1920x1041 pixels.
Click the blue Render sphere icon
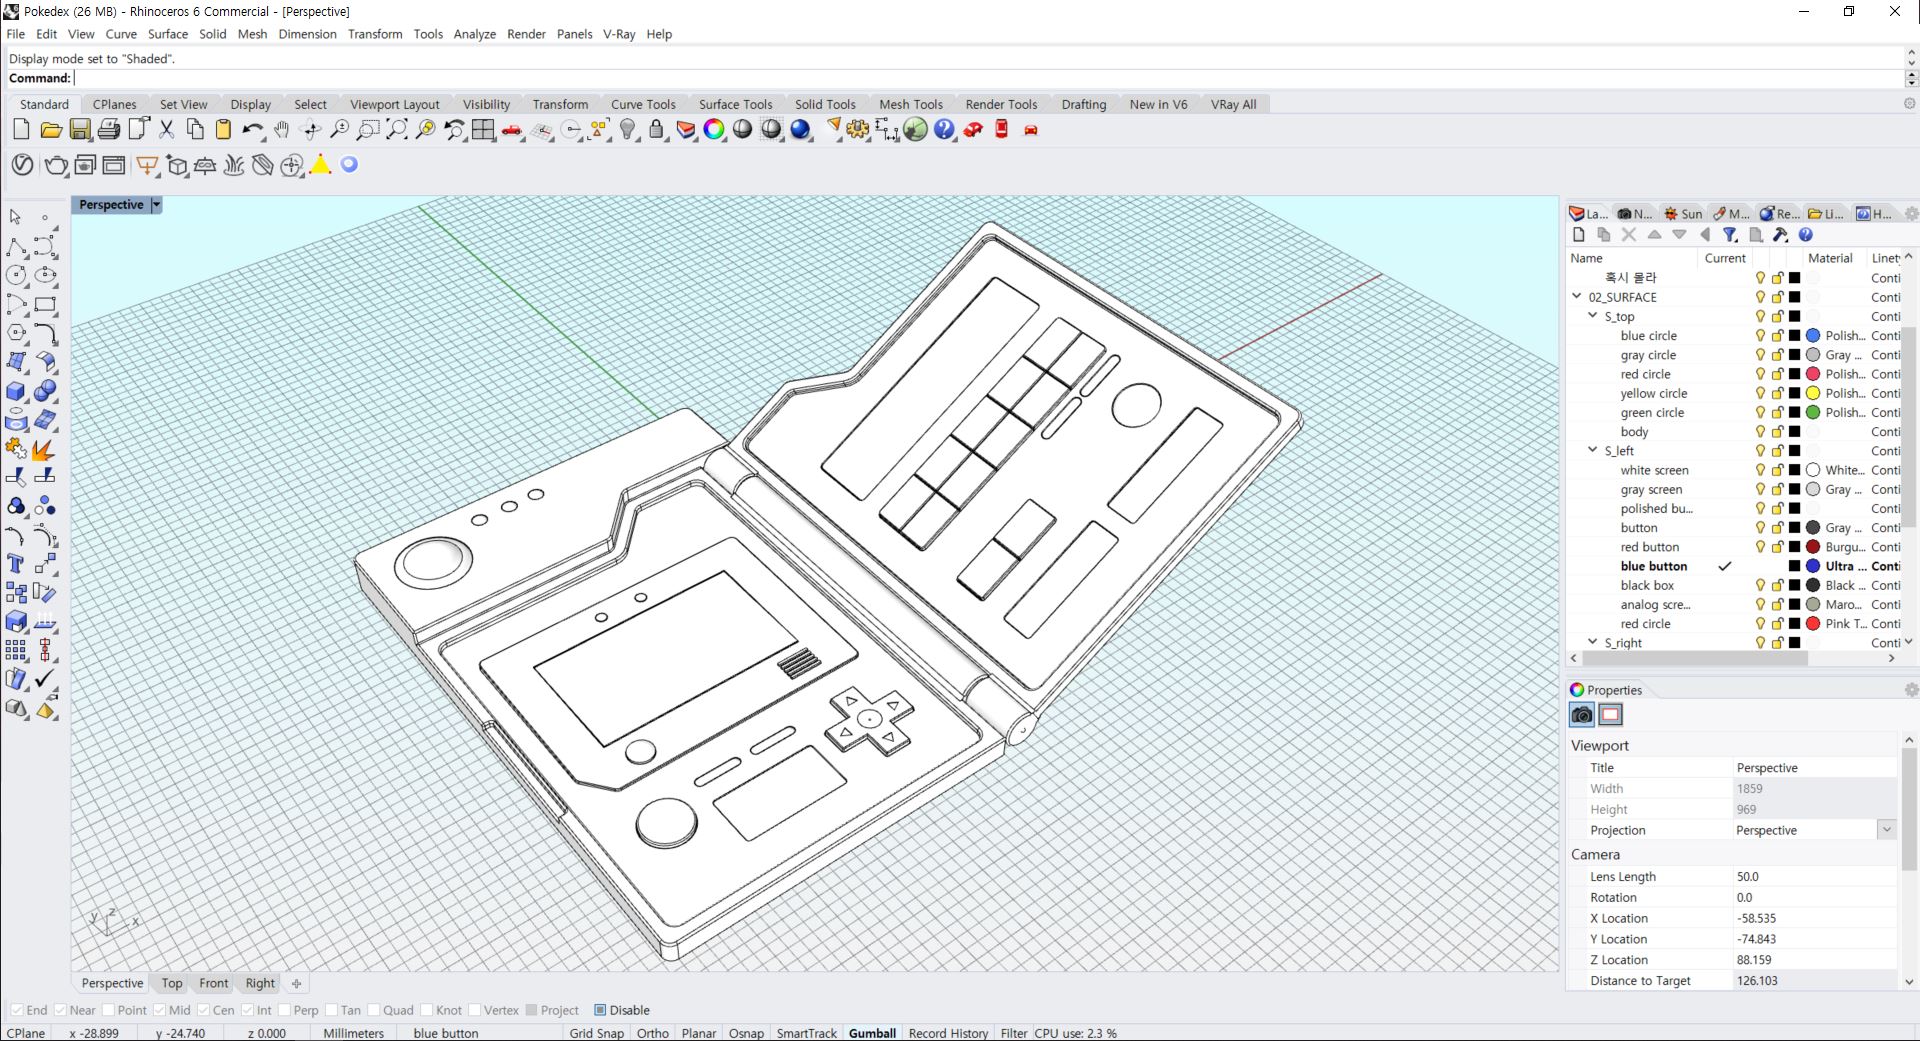800,129
